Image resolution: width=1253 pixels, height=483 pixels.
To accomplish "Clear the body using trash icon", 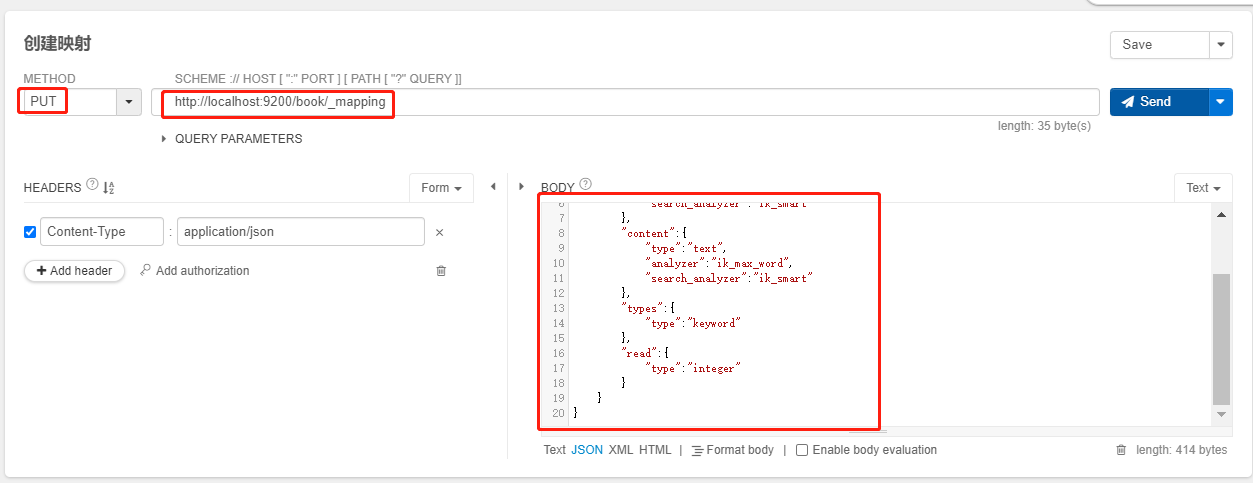I will (x=1121, y=450).
